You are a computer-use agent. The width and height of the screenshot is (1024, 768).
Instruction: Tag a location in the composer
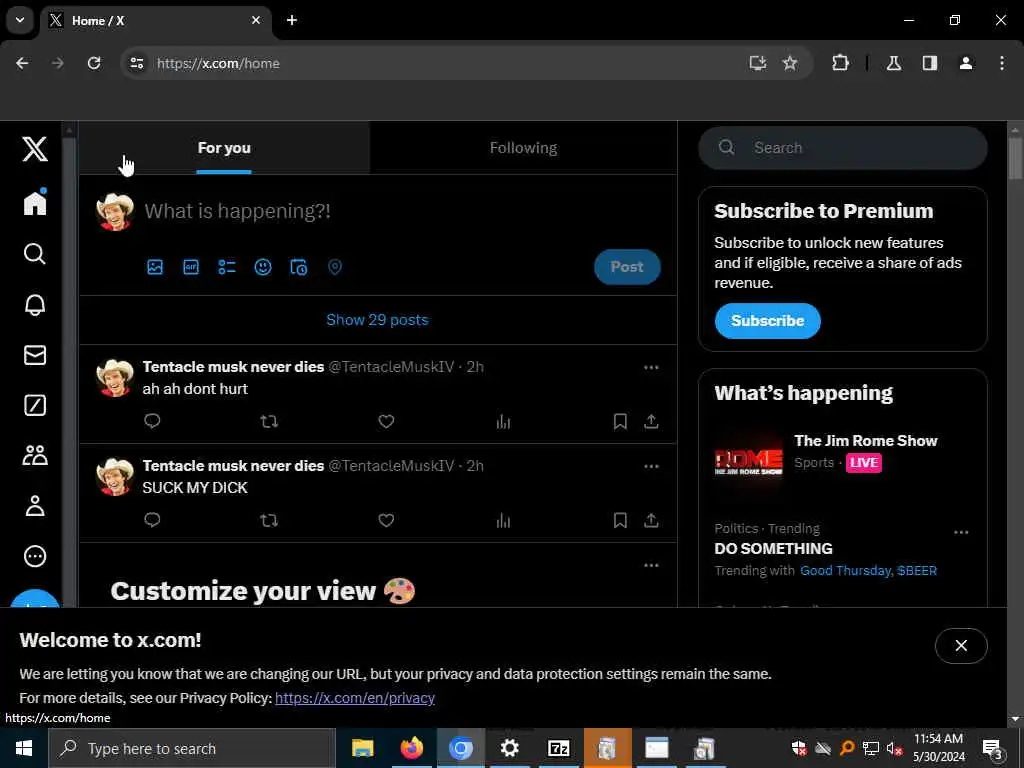click(x=334, y=266)
